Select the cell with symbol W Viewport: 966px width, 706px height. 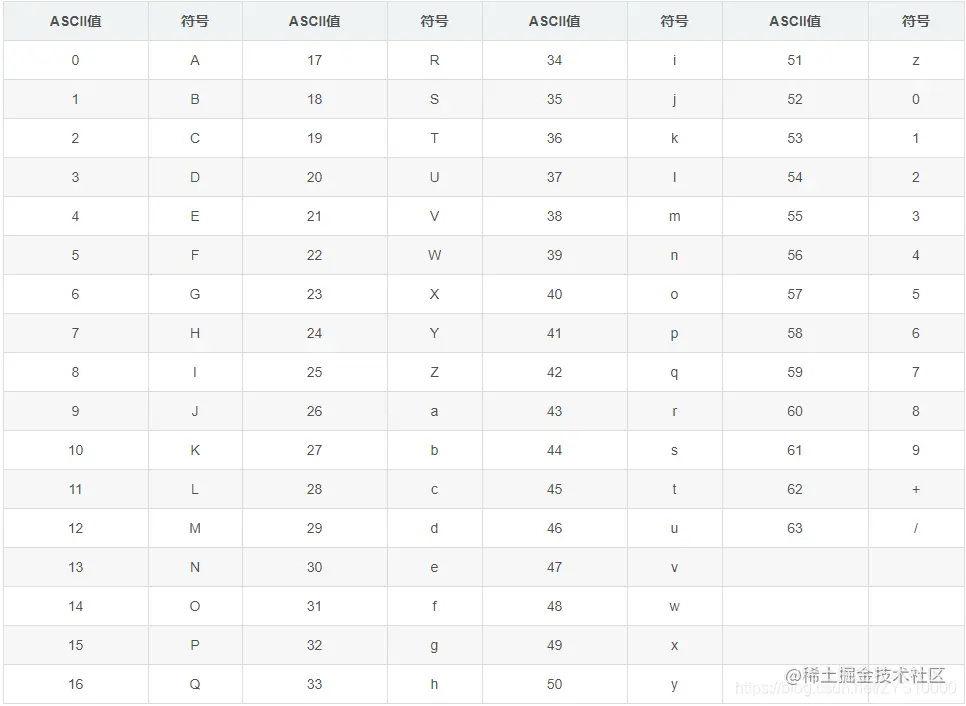pyautogui.click(x=435, y=255)
